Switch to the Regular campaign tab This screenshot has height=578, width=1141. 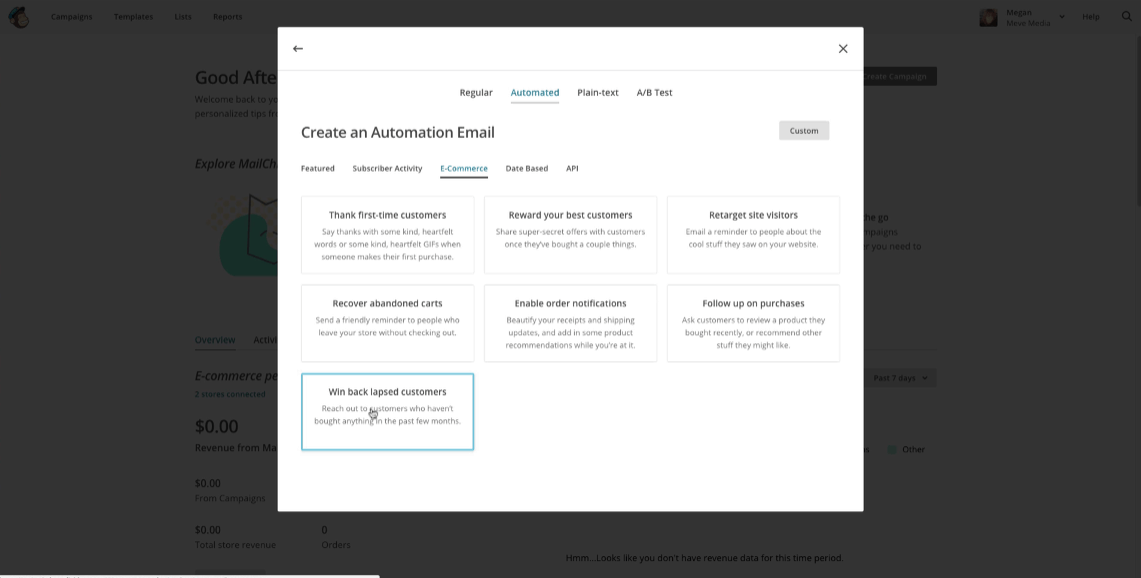tap(476, 92)
